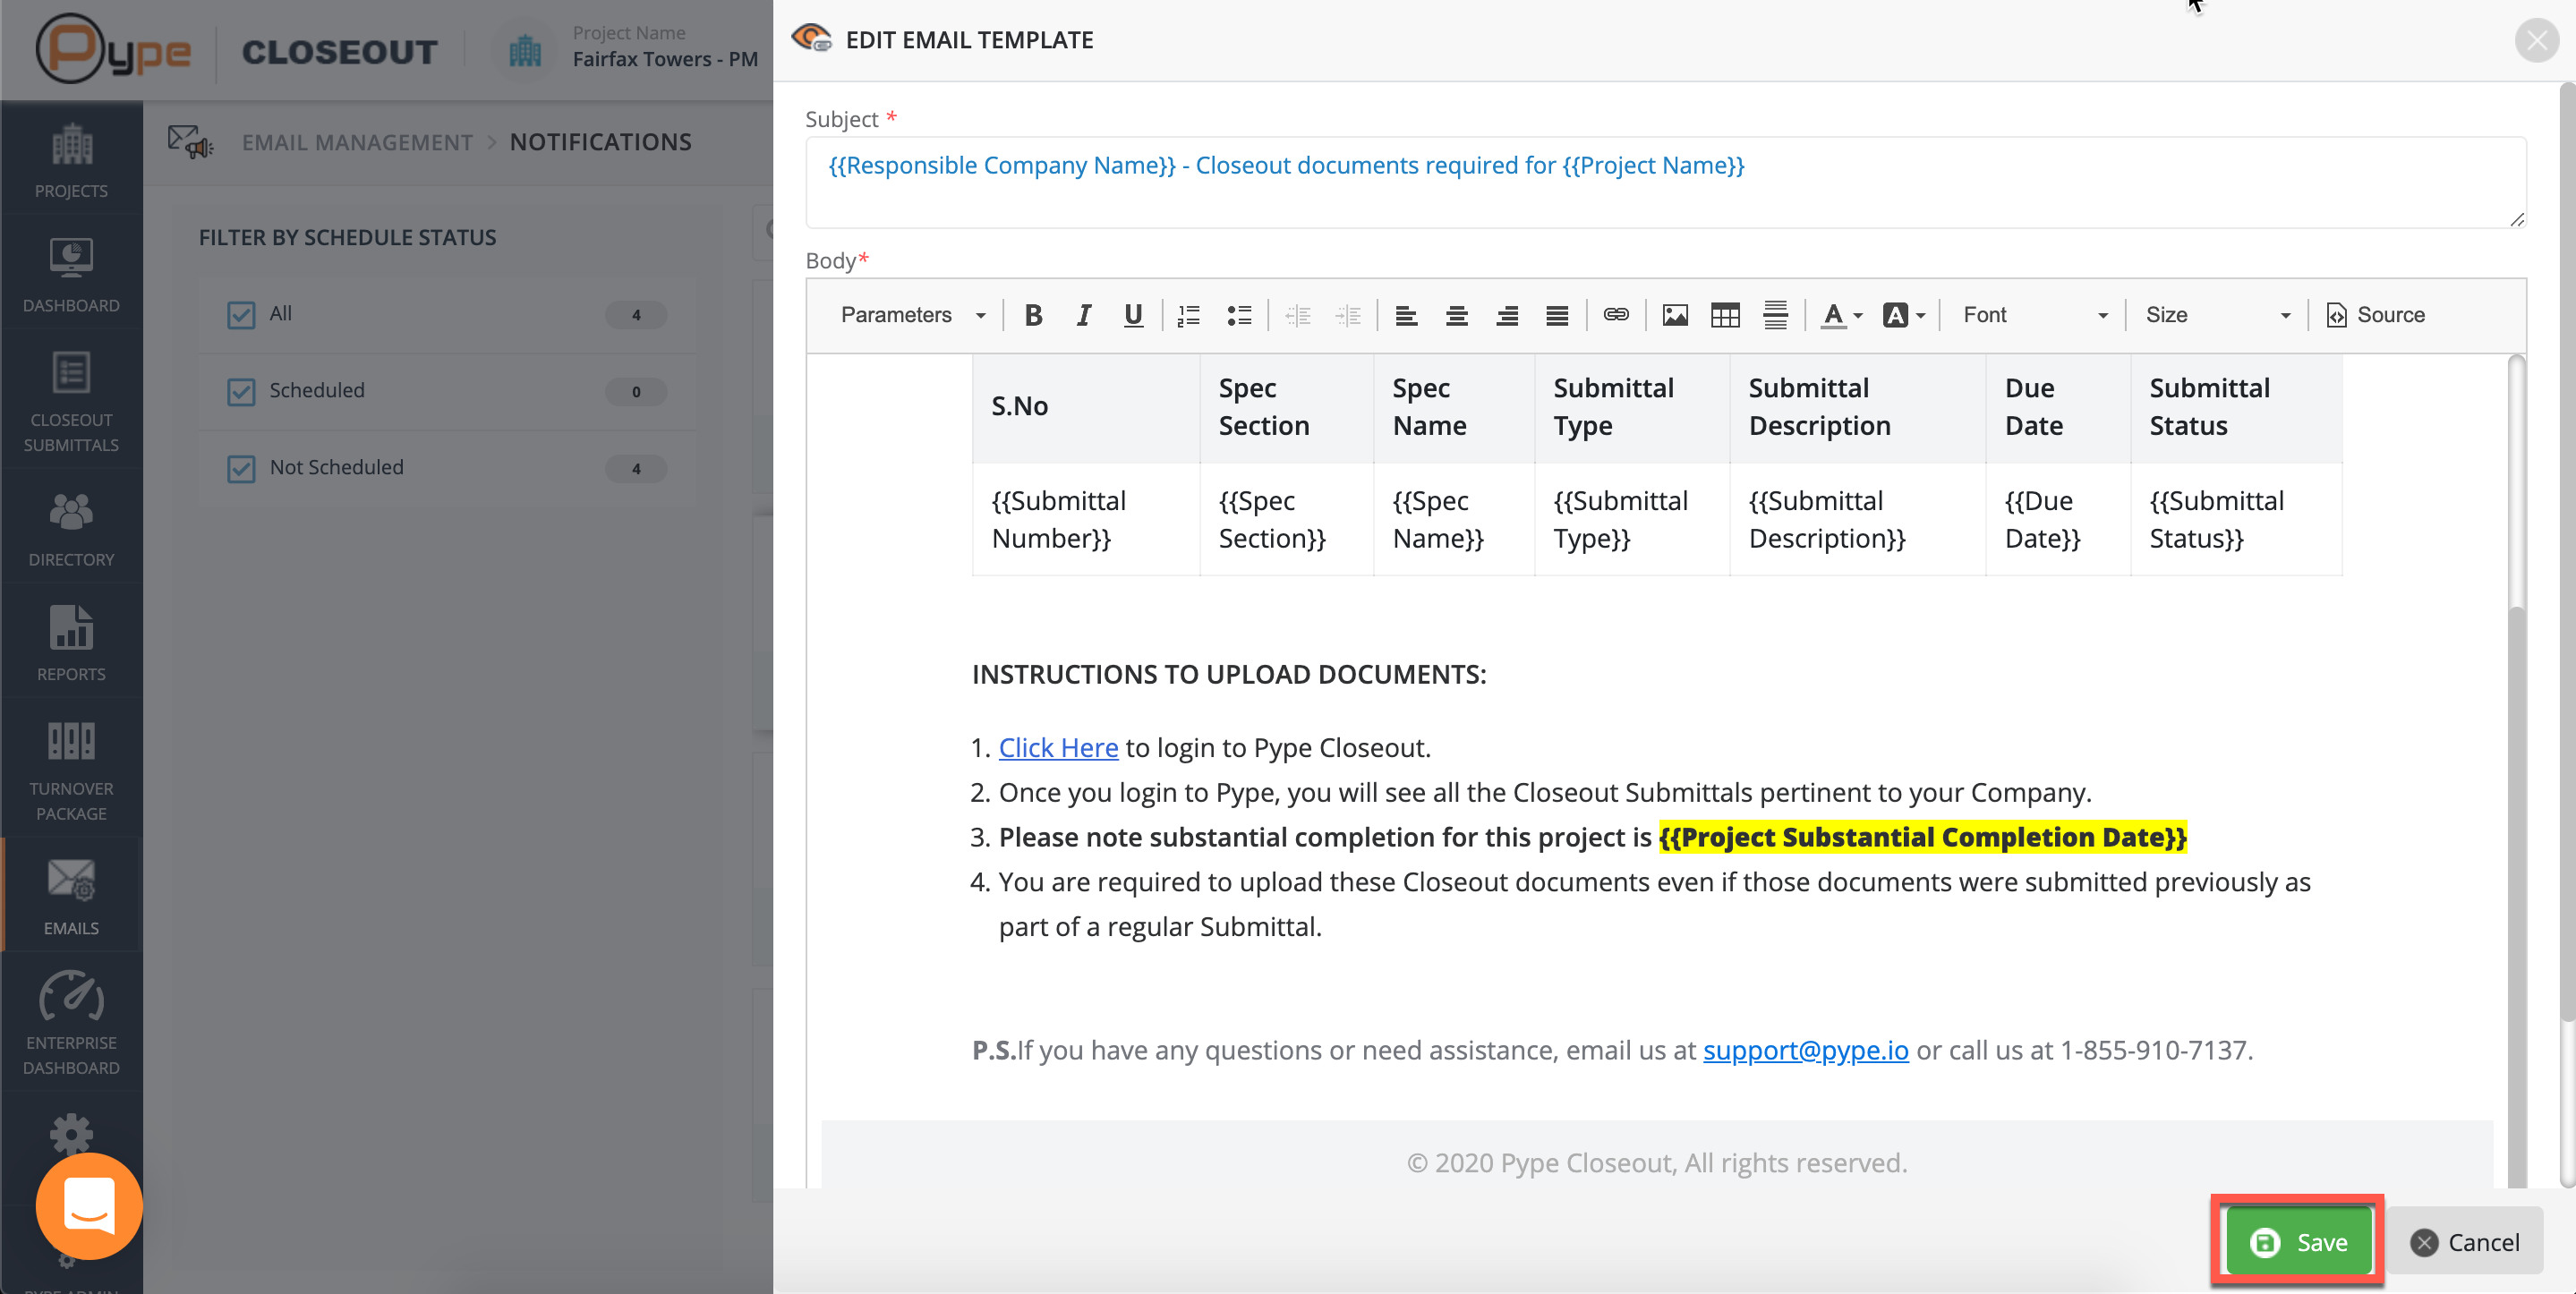Image resolution: width=2576 pixels, height=1294 pixels.
Task: Center align the selected text
Action: pyautogui.click(x=1456, y=315)
